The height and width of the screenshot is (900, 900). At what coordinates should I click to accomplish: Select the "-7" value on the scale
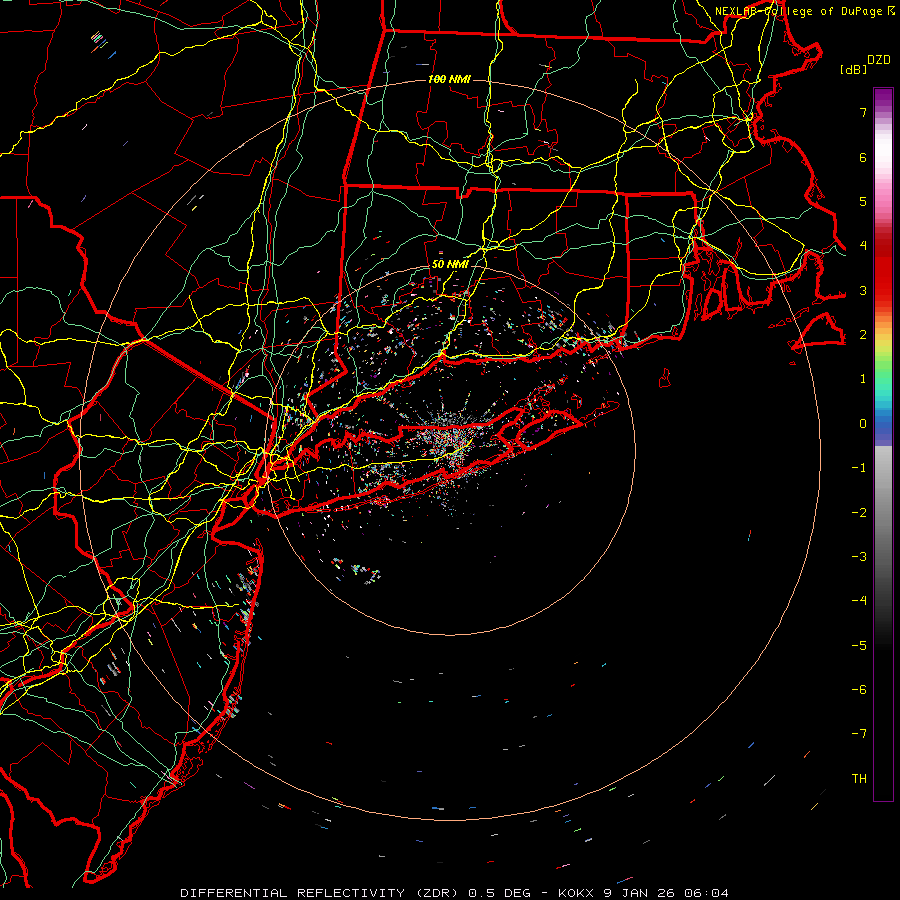point(859,734)
